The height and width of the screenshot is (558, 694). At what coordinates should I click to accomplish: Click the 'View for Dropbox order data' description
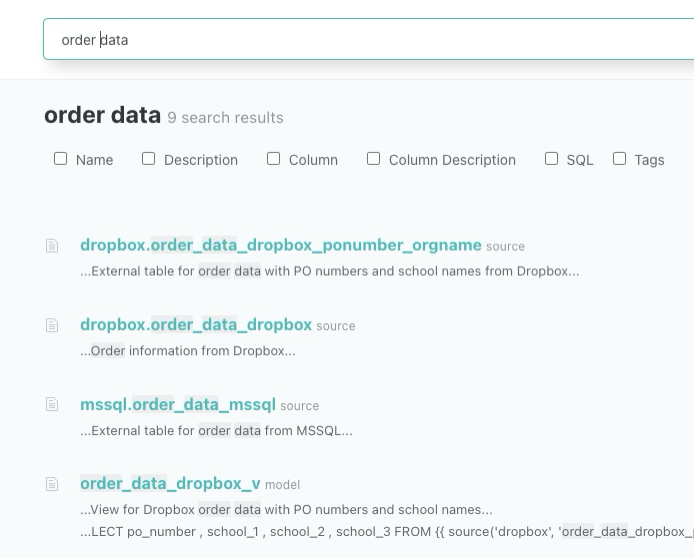[x=286, y=510]
